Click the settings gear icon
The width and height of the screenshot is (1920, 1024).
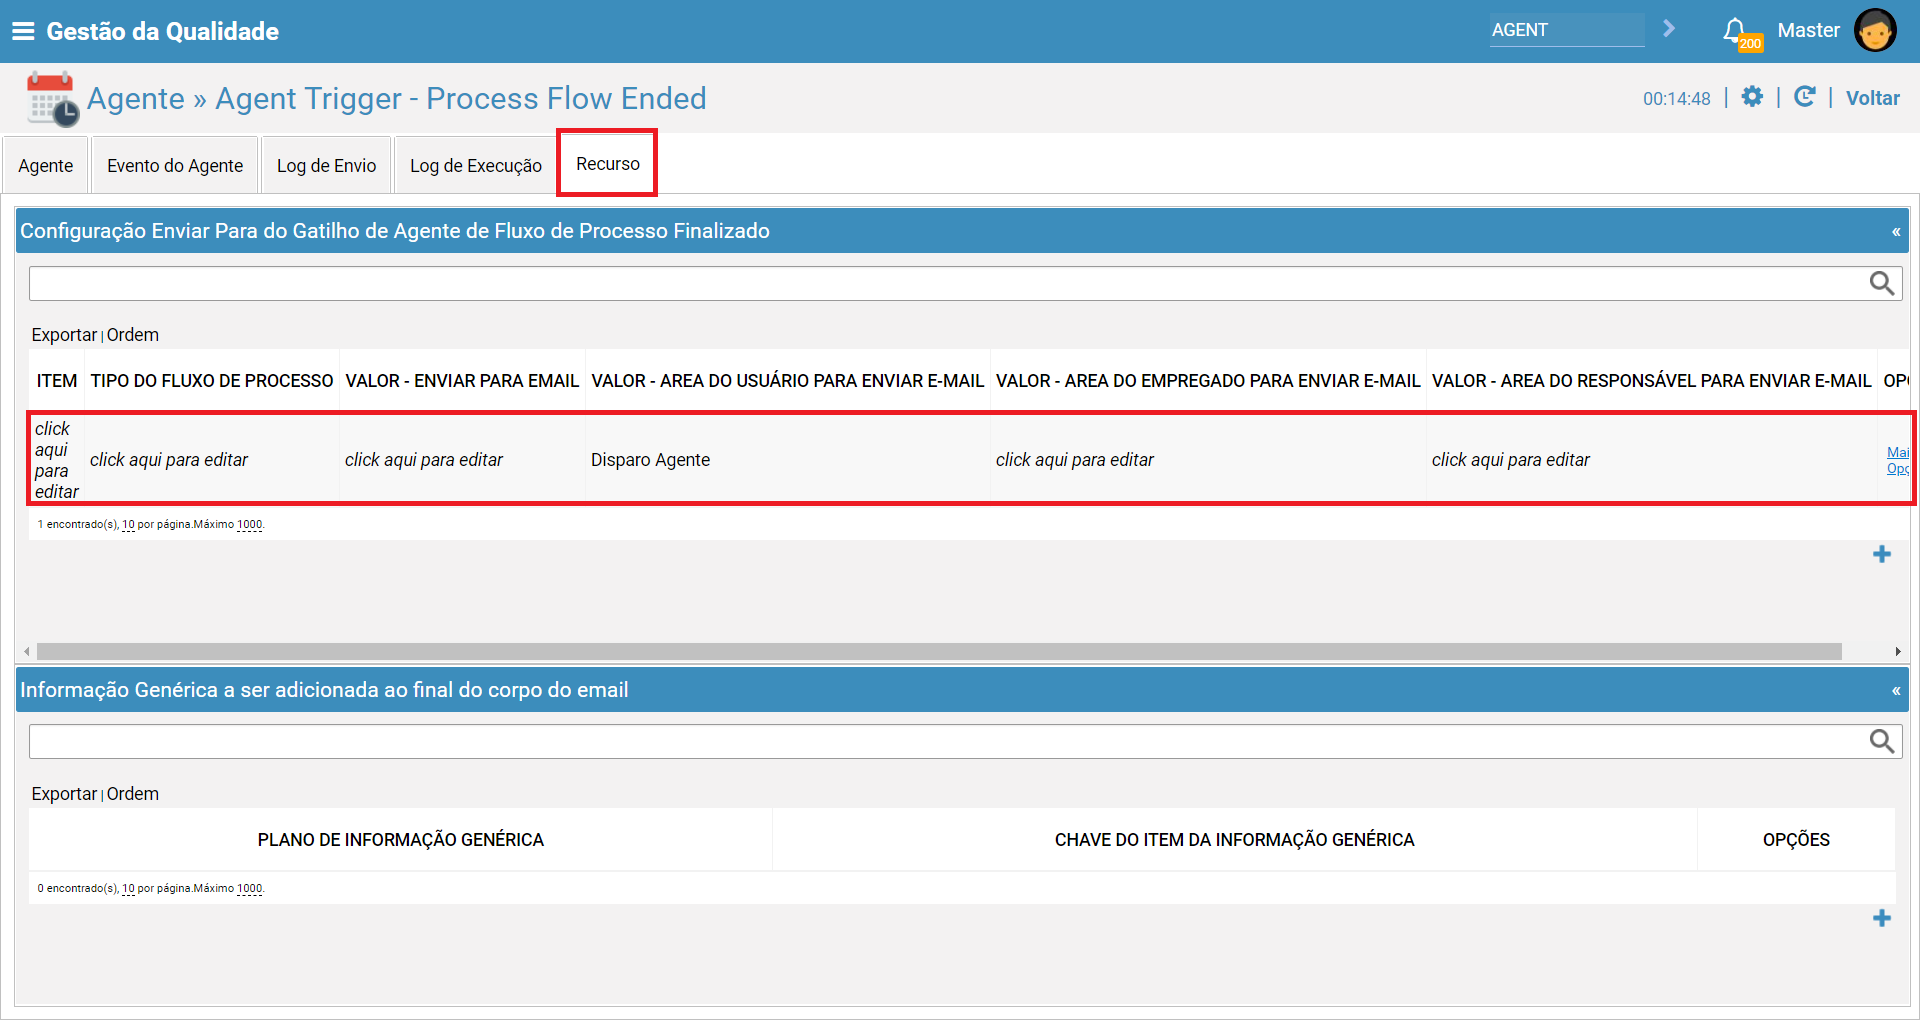point(1752,97)
